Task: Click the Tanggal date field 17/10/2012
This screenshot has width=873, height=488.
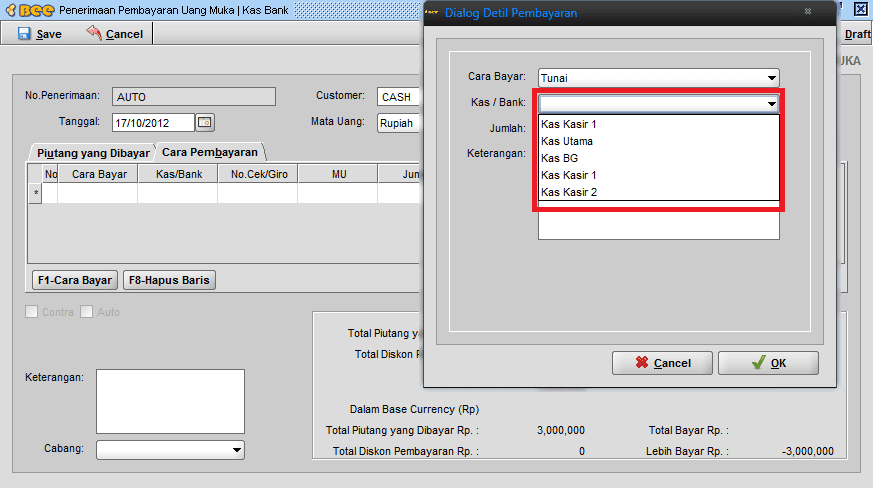Action: 153,123
